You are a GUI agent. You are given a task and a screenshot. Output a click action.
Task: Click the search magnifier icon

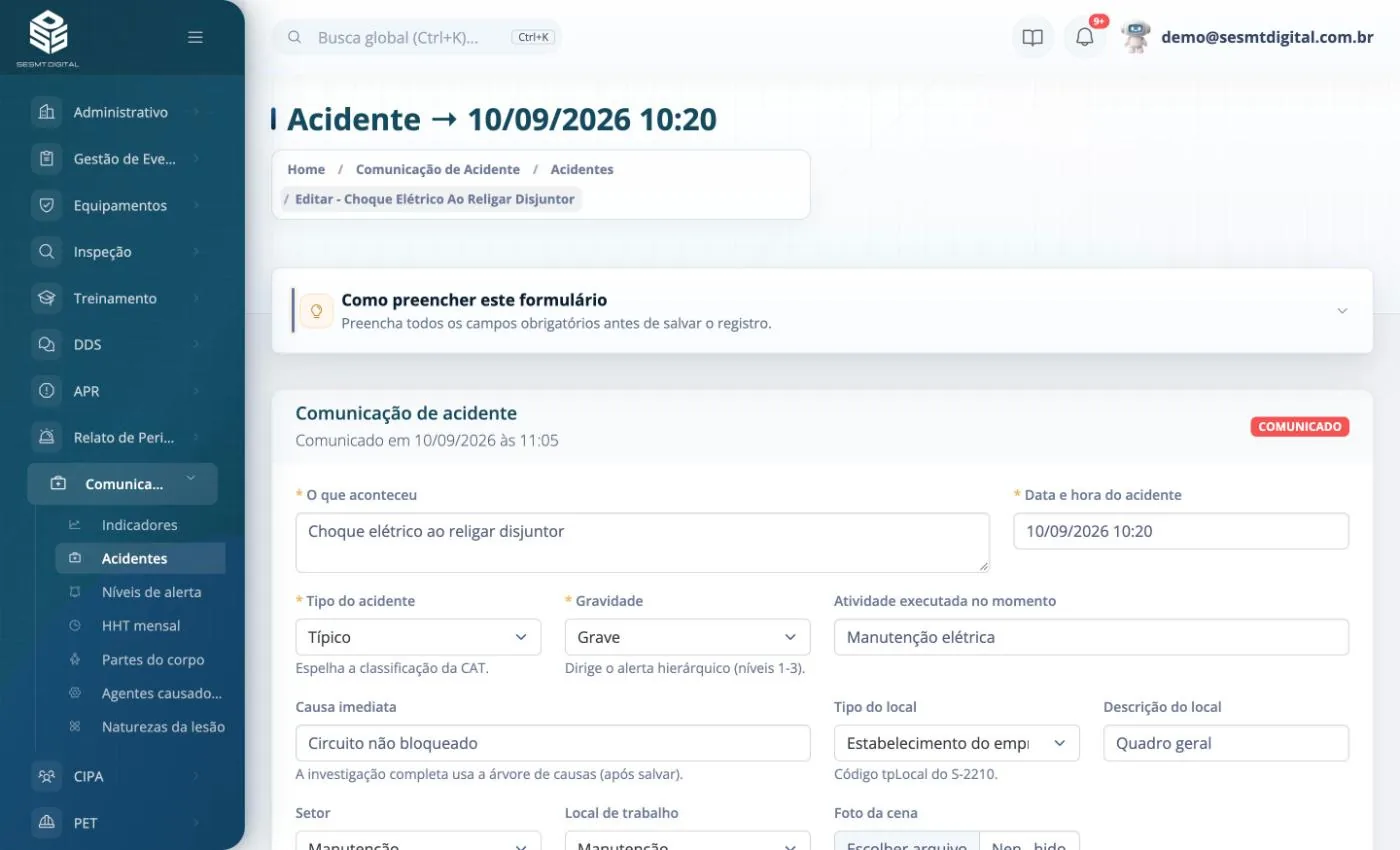point(295,37)
